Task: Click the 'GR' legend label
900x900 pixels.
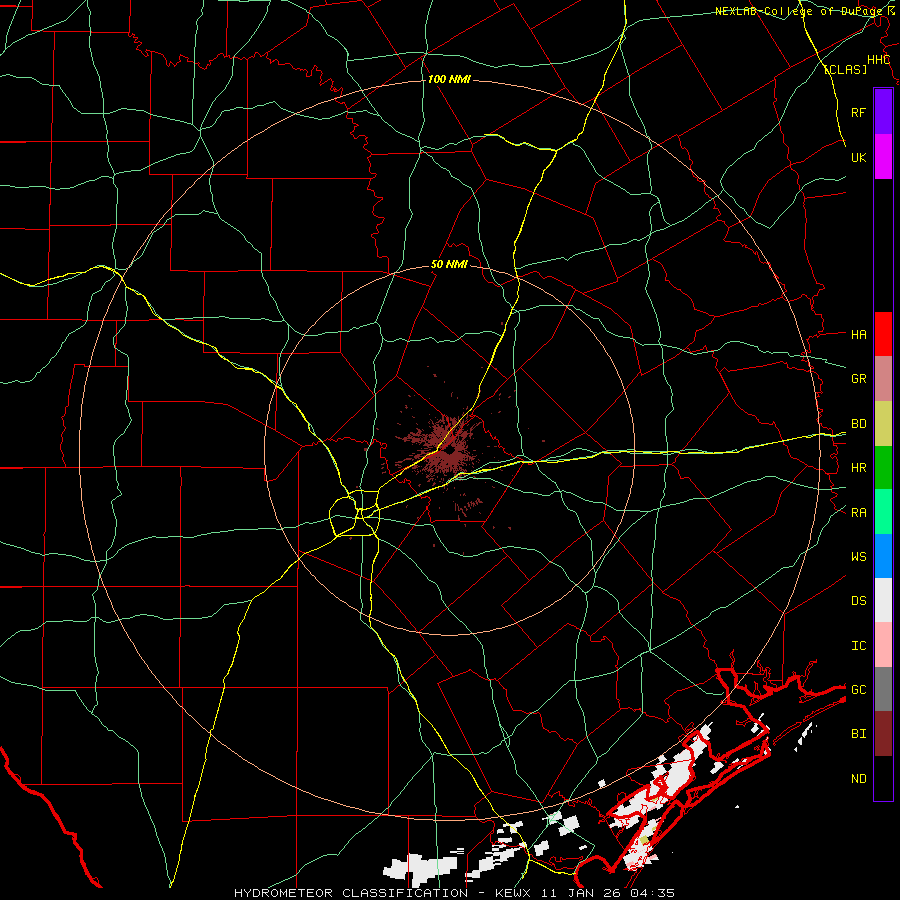Action: [x=858, y=379]
